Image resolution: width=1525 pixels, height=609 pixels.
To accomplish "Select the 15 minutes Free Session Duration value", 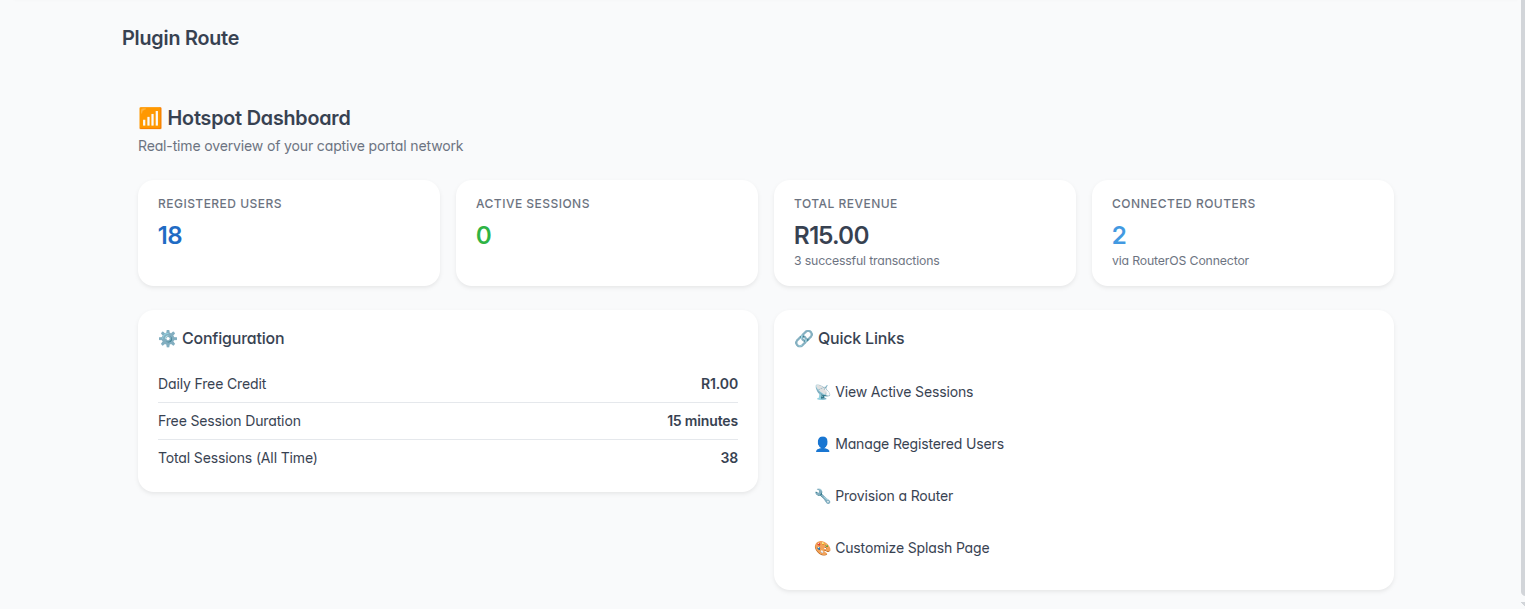I will (x=702, y=421).
